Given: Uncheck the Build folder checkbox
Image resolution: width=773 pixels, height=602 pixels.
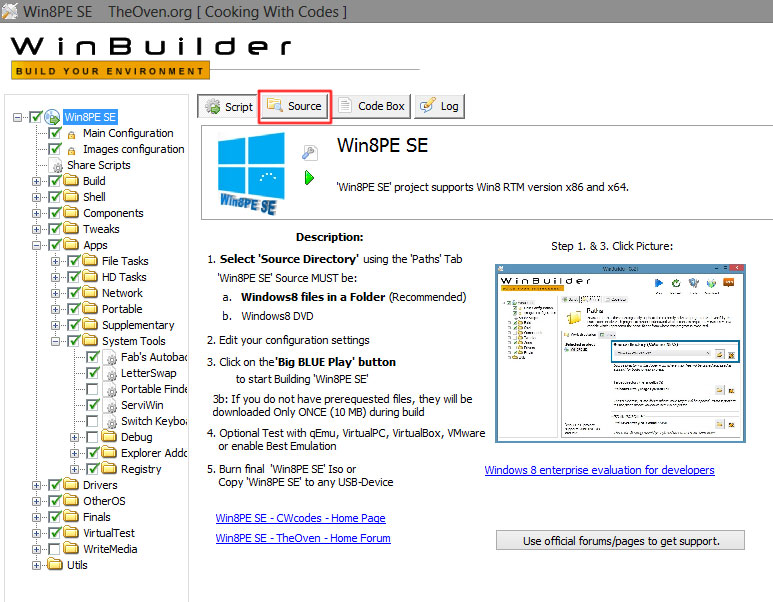Looking at the screenshot, I should [x=55, y=181].
